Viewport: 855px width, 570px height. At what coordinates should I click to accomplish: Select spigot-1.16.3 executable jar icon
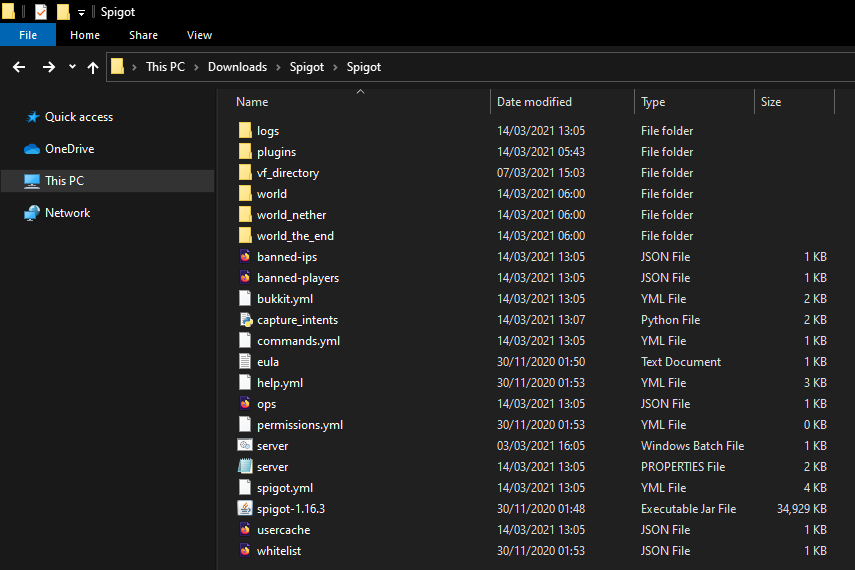pos(245,508)
